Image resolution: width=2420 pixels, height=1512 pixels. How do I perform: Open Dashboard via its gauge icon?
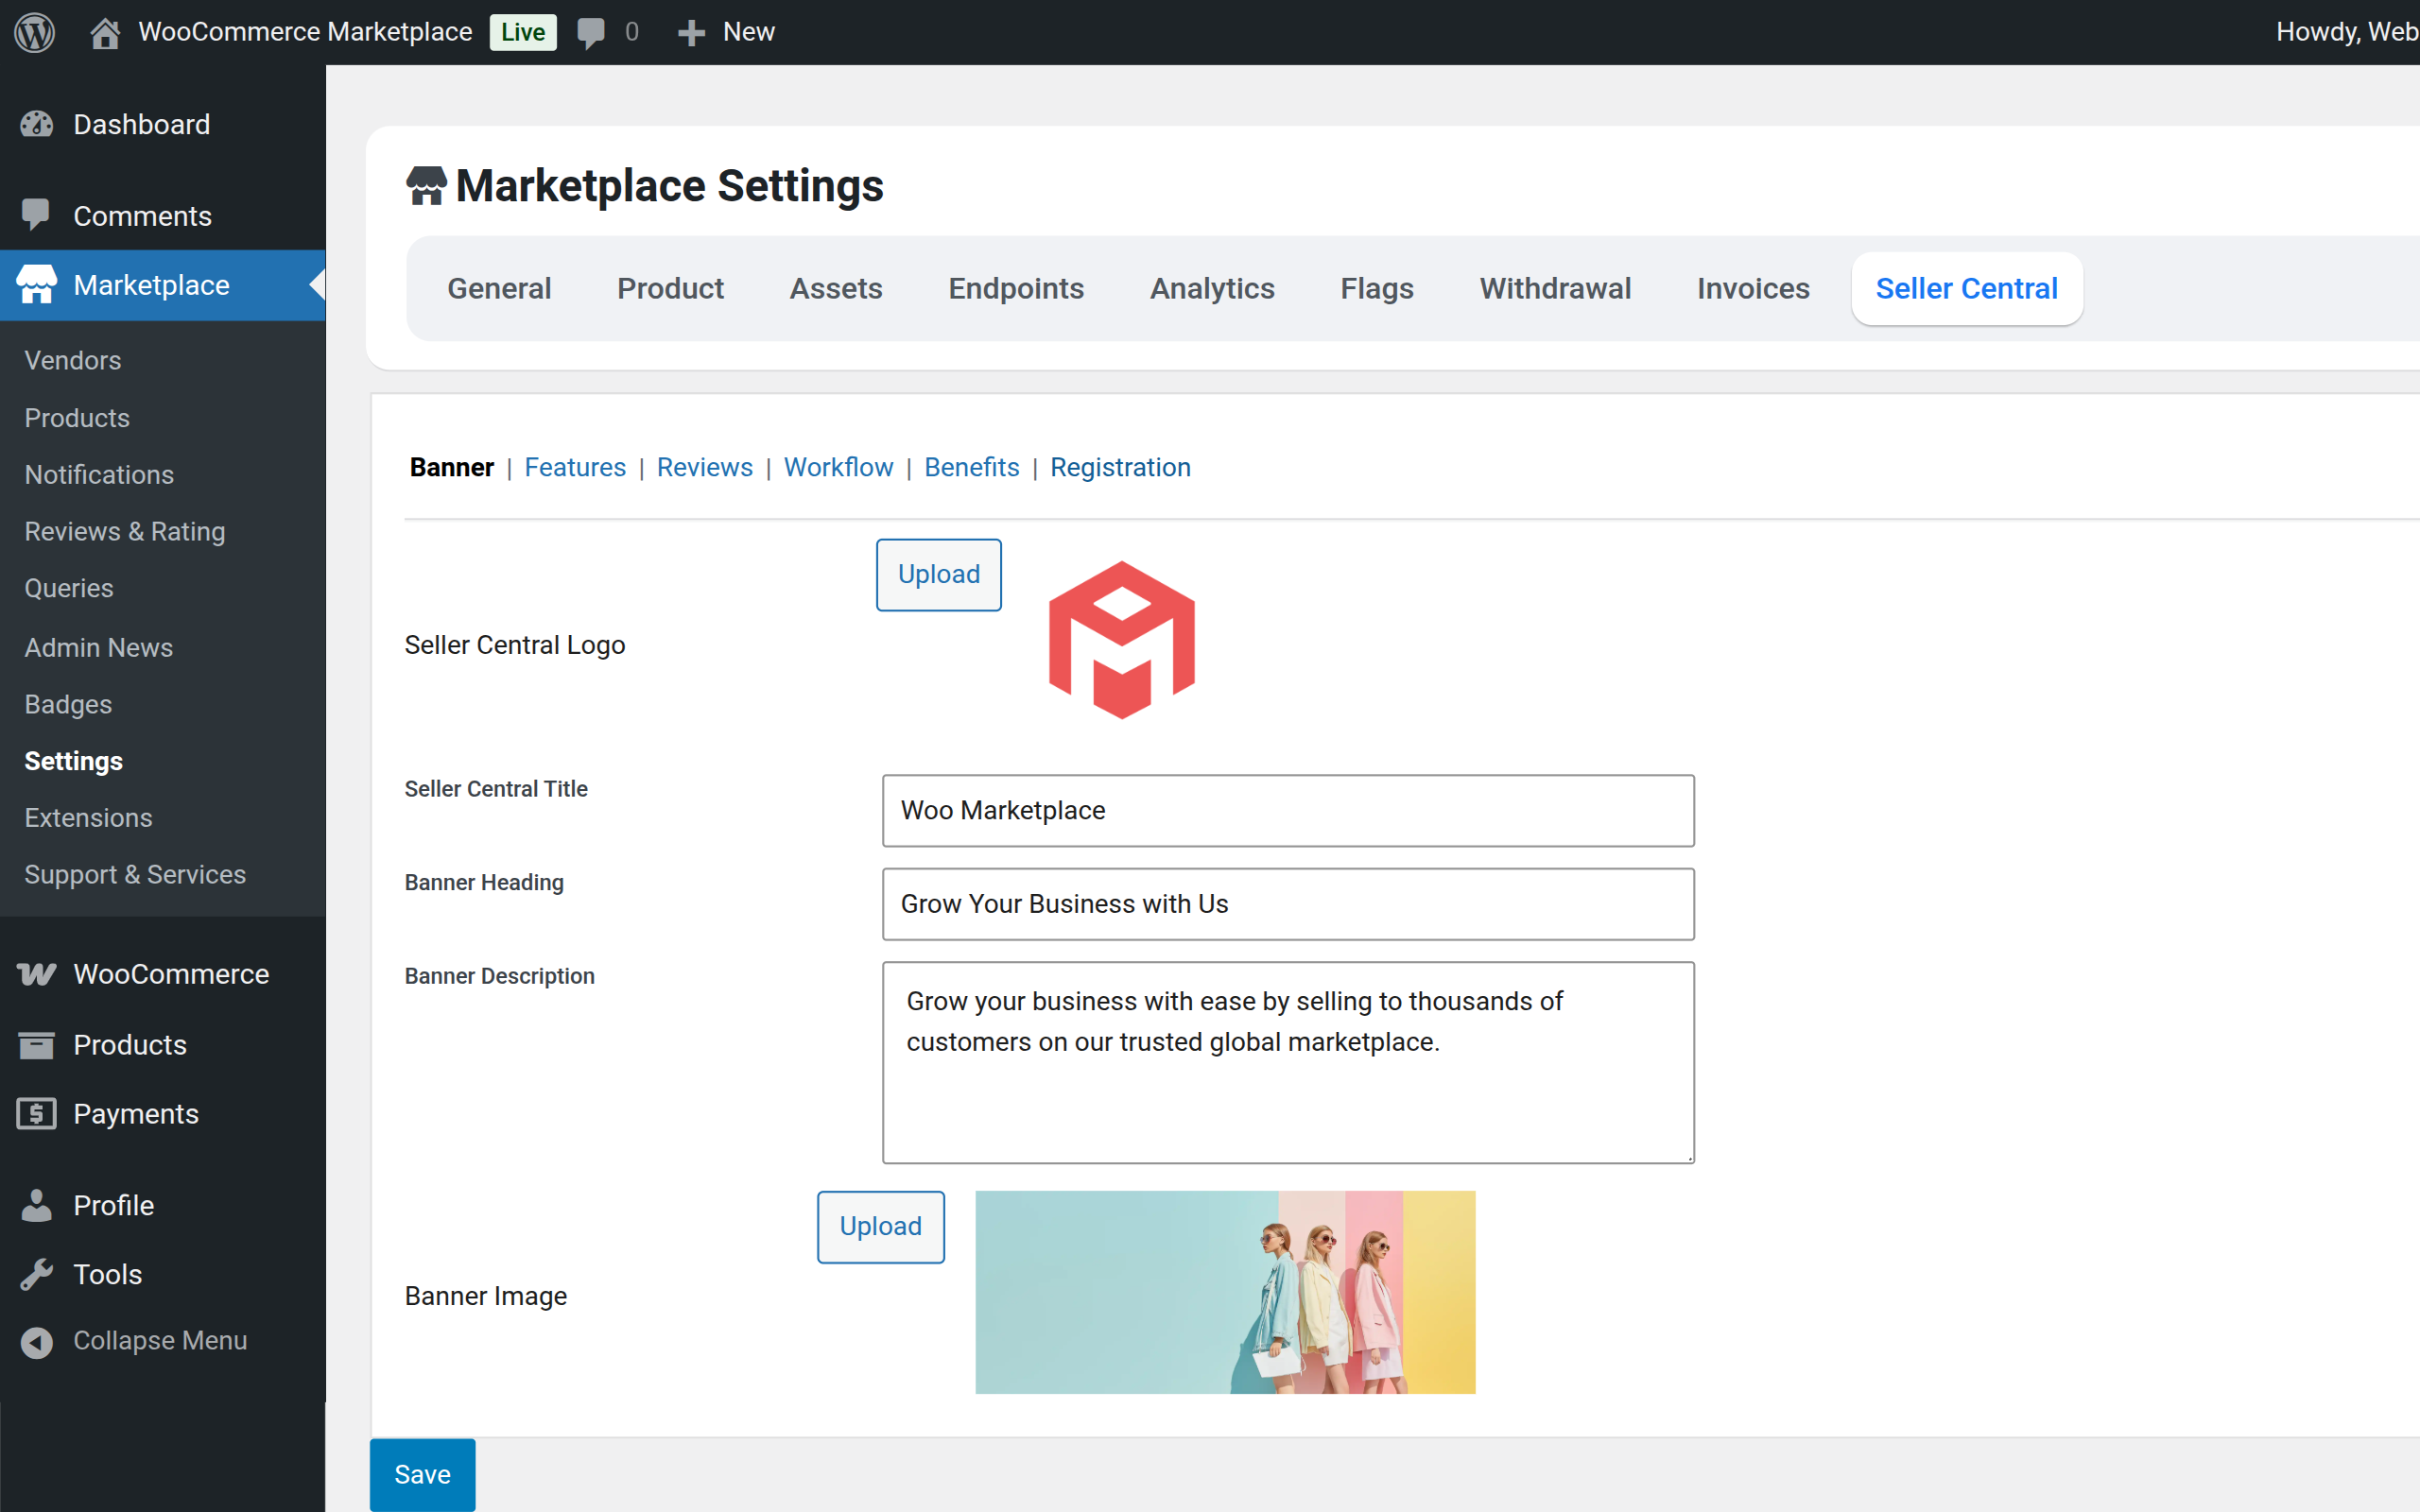click(x=37, y=124)
